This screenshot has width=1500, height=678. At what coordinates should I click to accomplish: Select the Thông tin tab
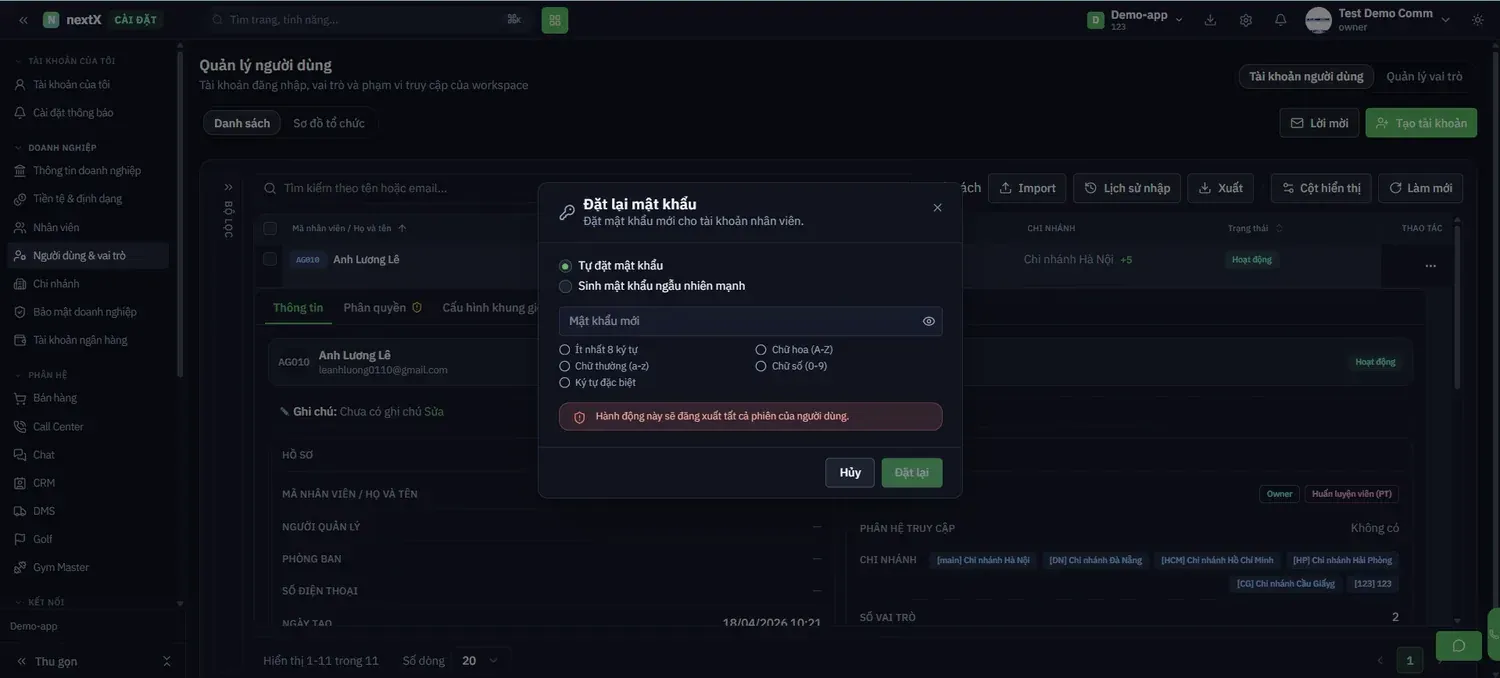(x=298, y=307)
